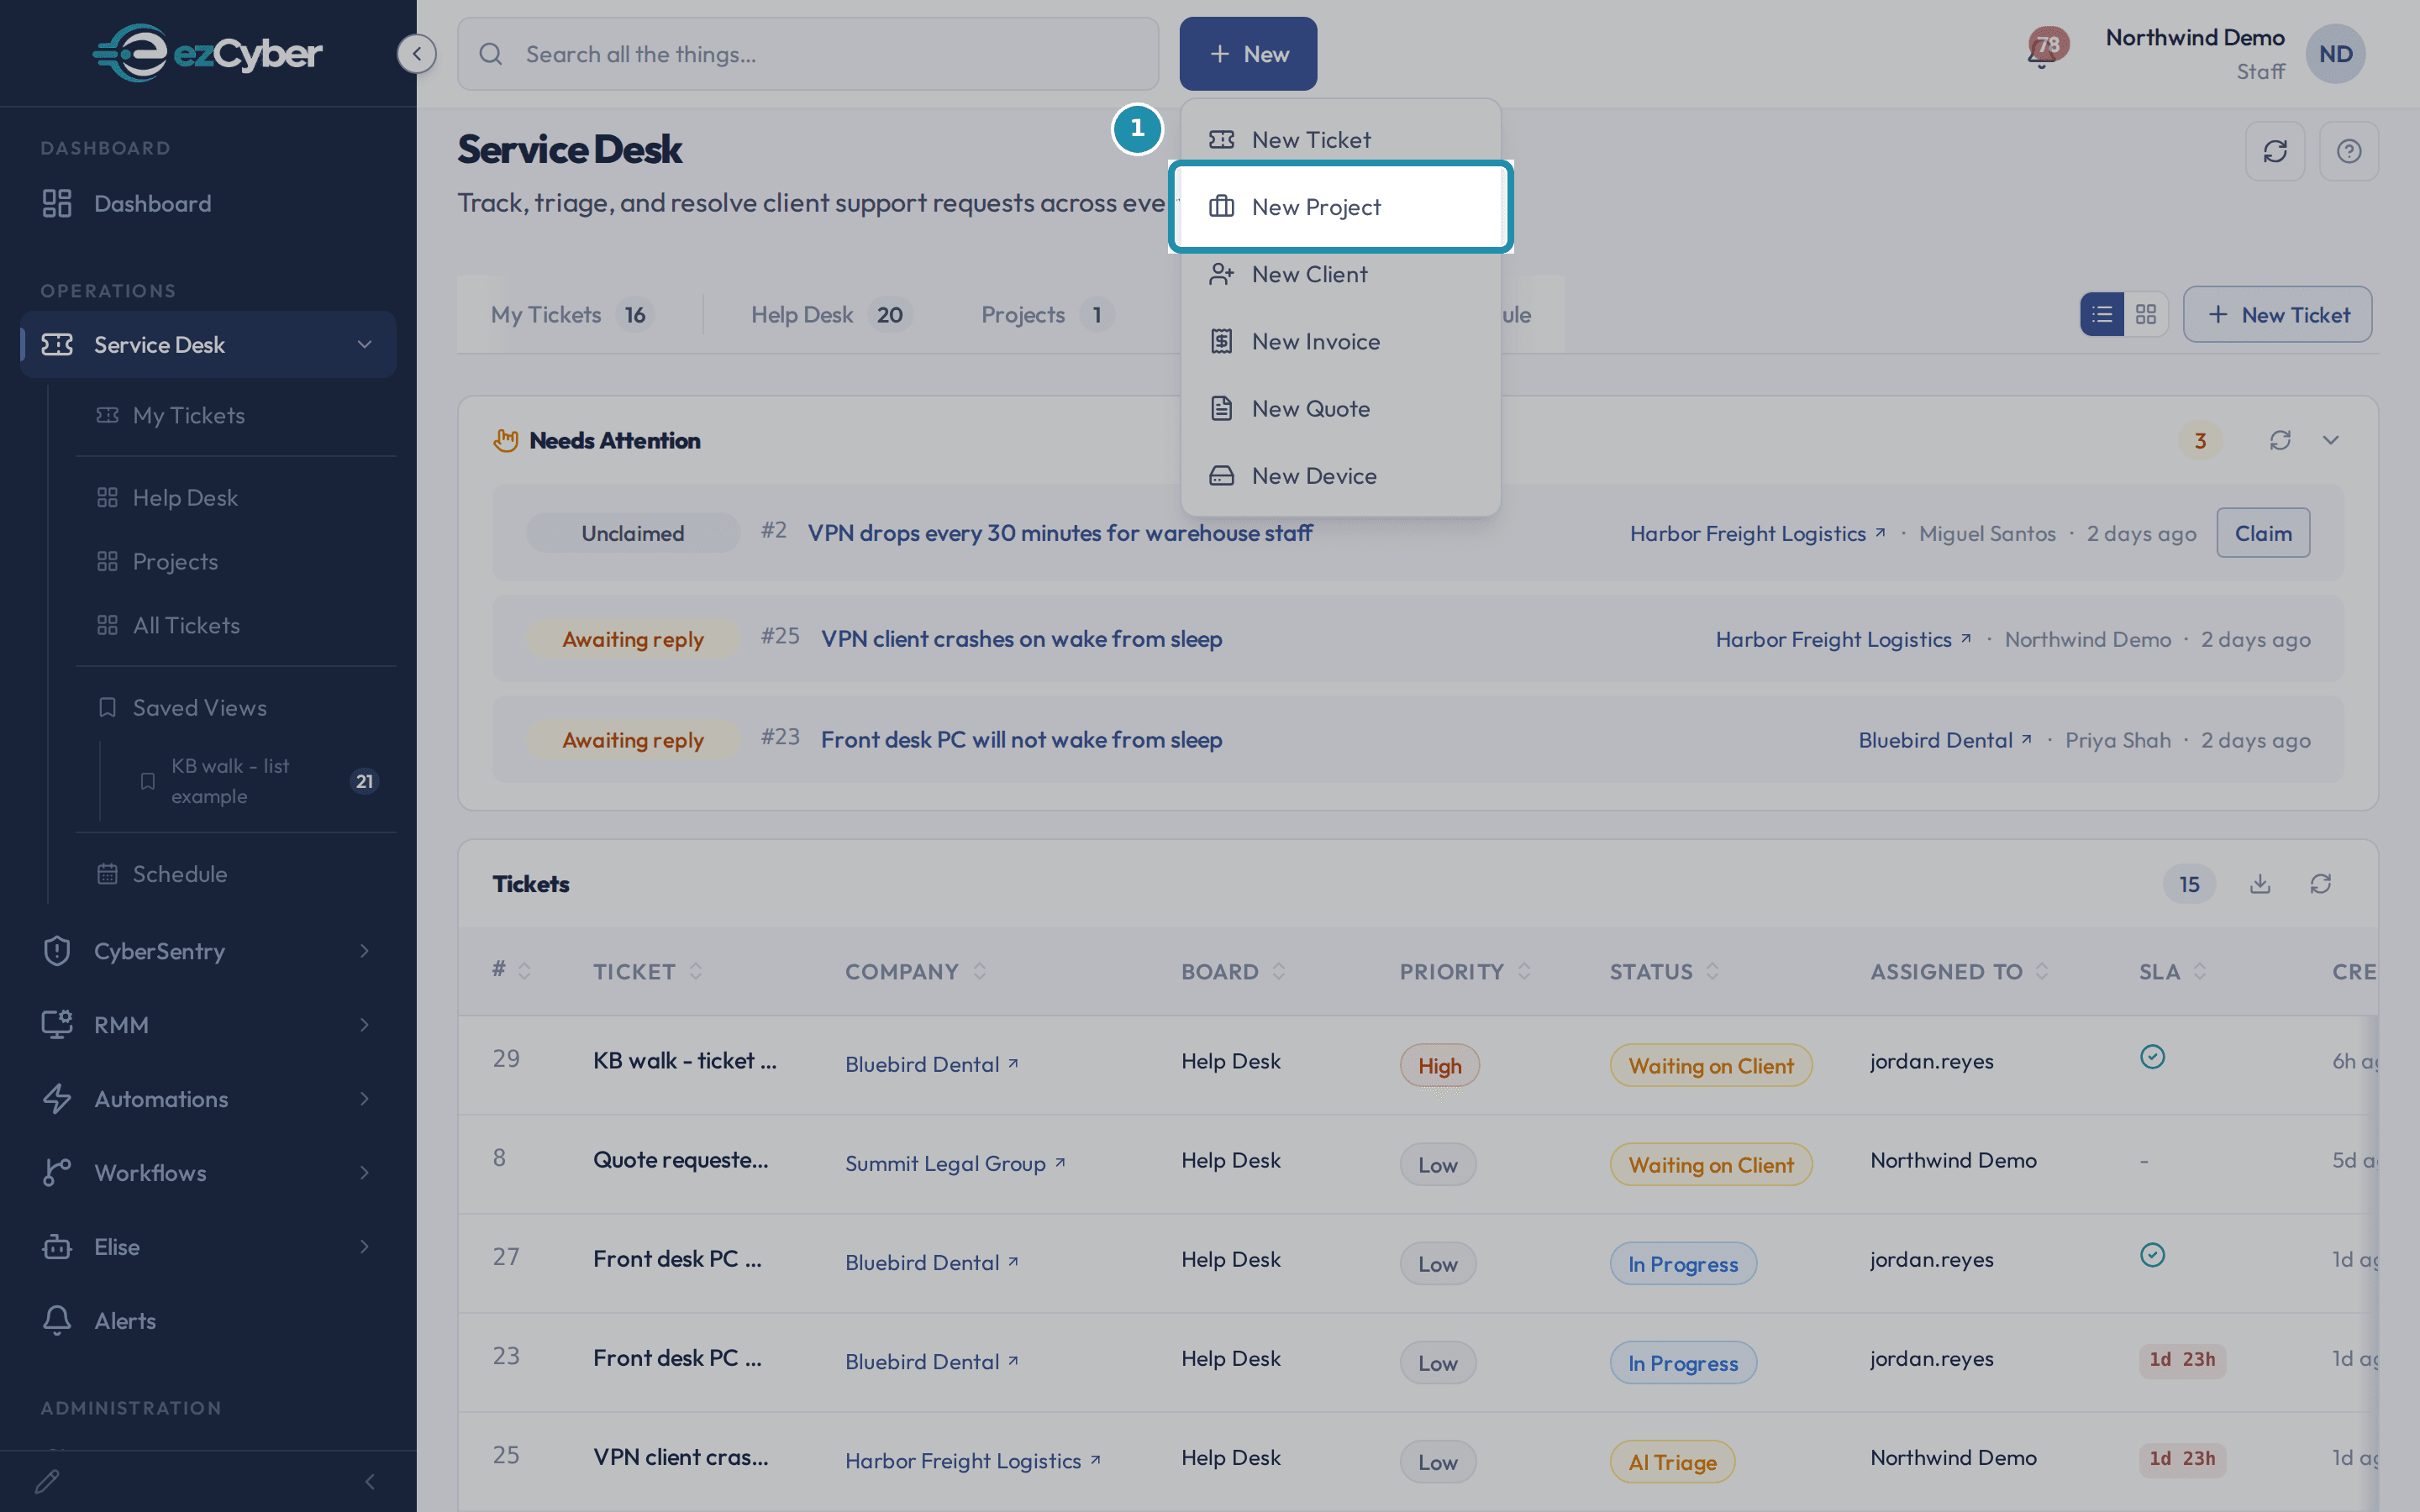
Task: Open ticket #23 Front desk PC link
Action: tap(1021, 740)
